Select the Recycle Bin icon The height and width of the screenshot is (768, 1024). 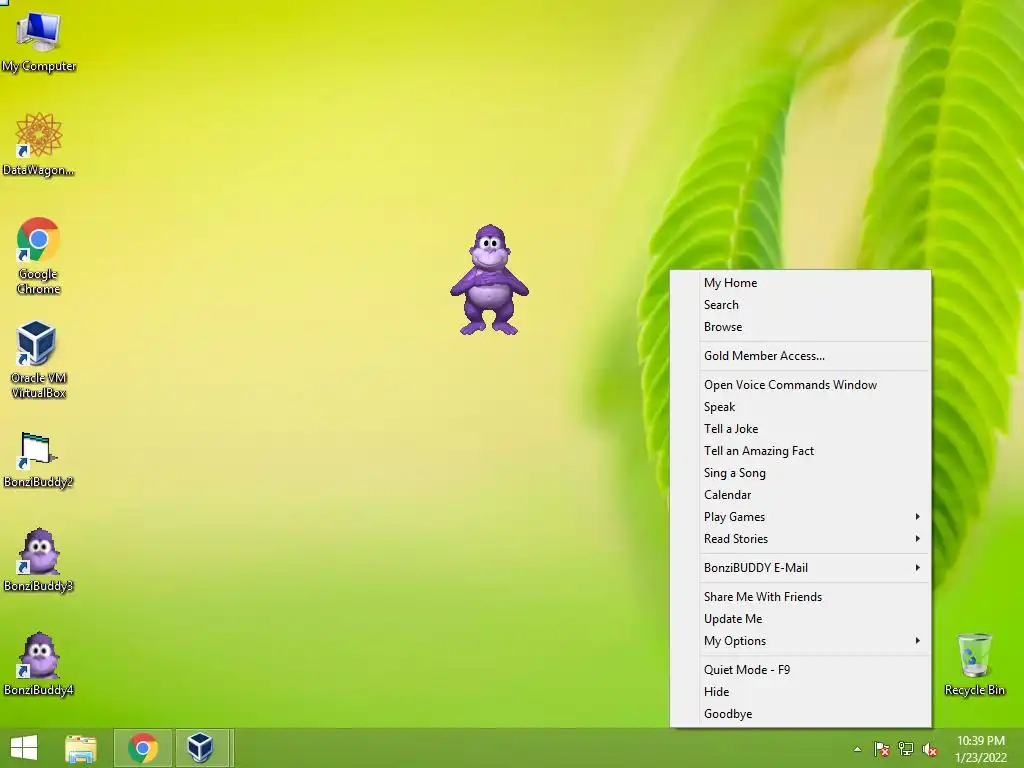(974, 664)
